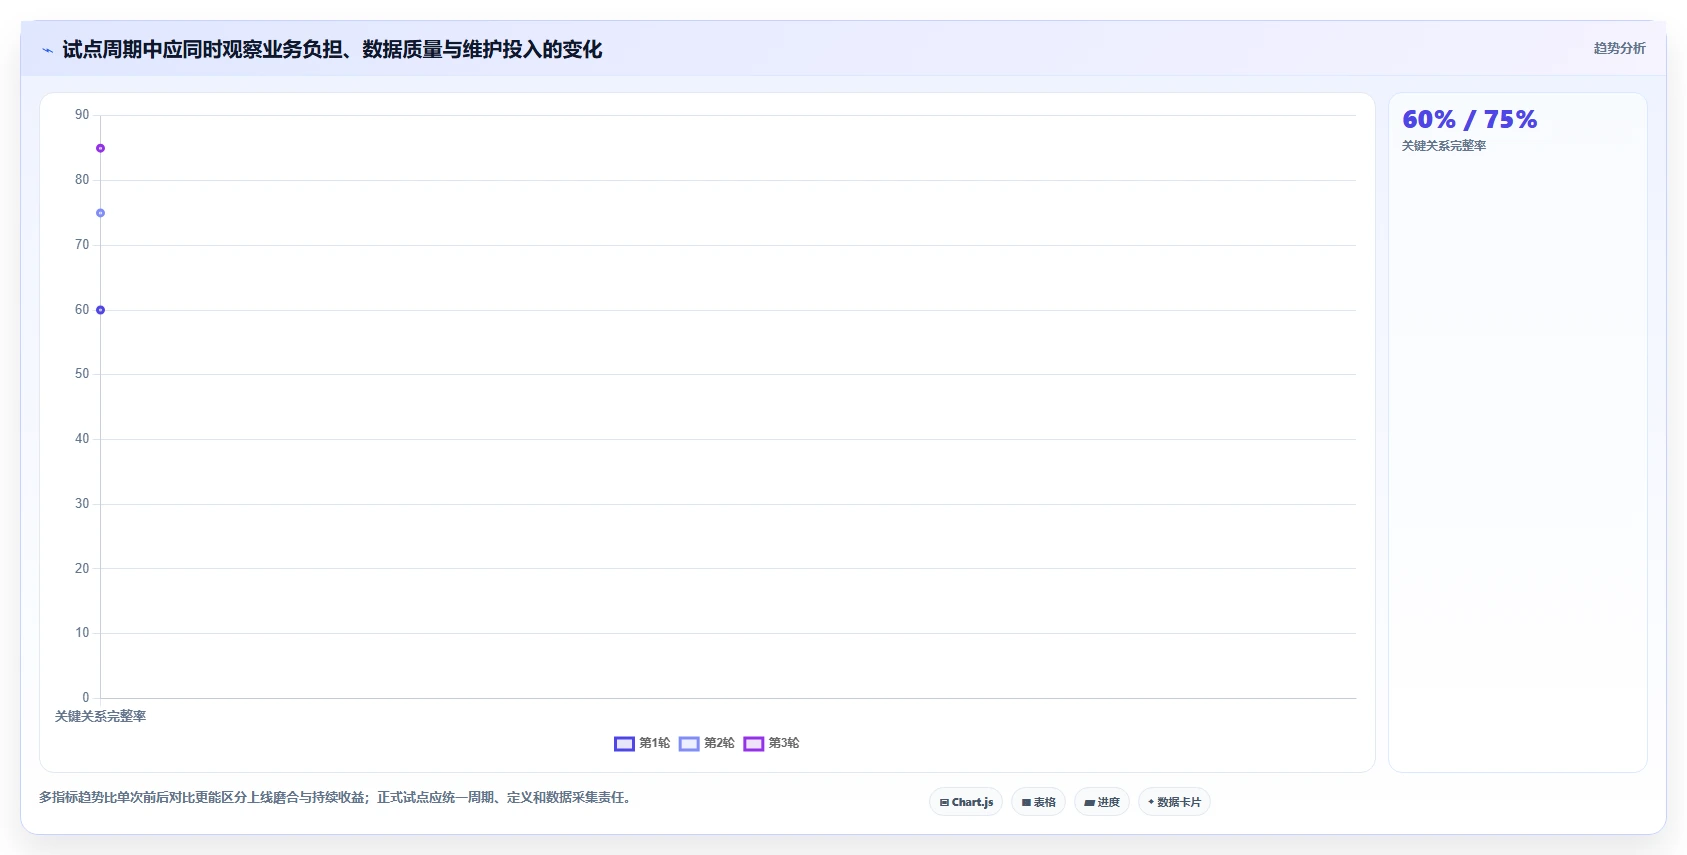The width and height of the screenshot is (1687, 855).
Task: Click the Chart.js pill button
Action: 966,802
